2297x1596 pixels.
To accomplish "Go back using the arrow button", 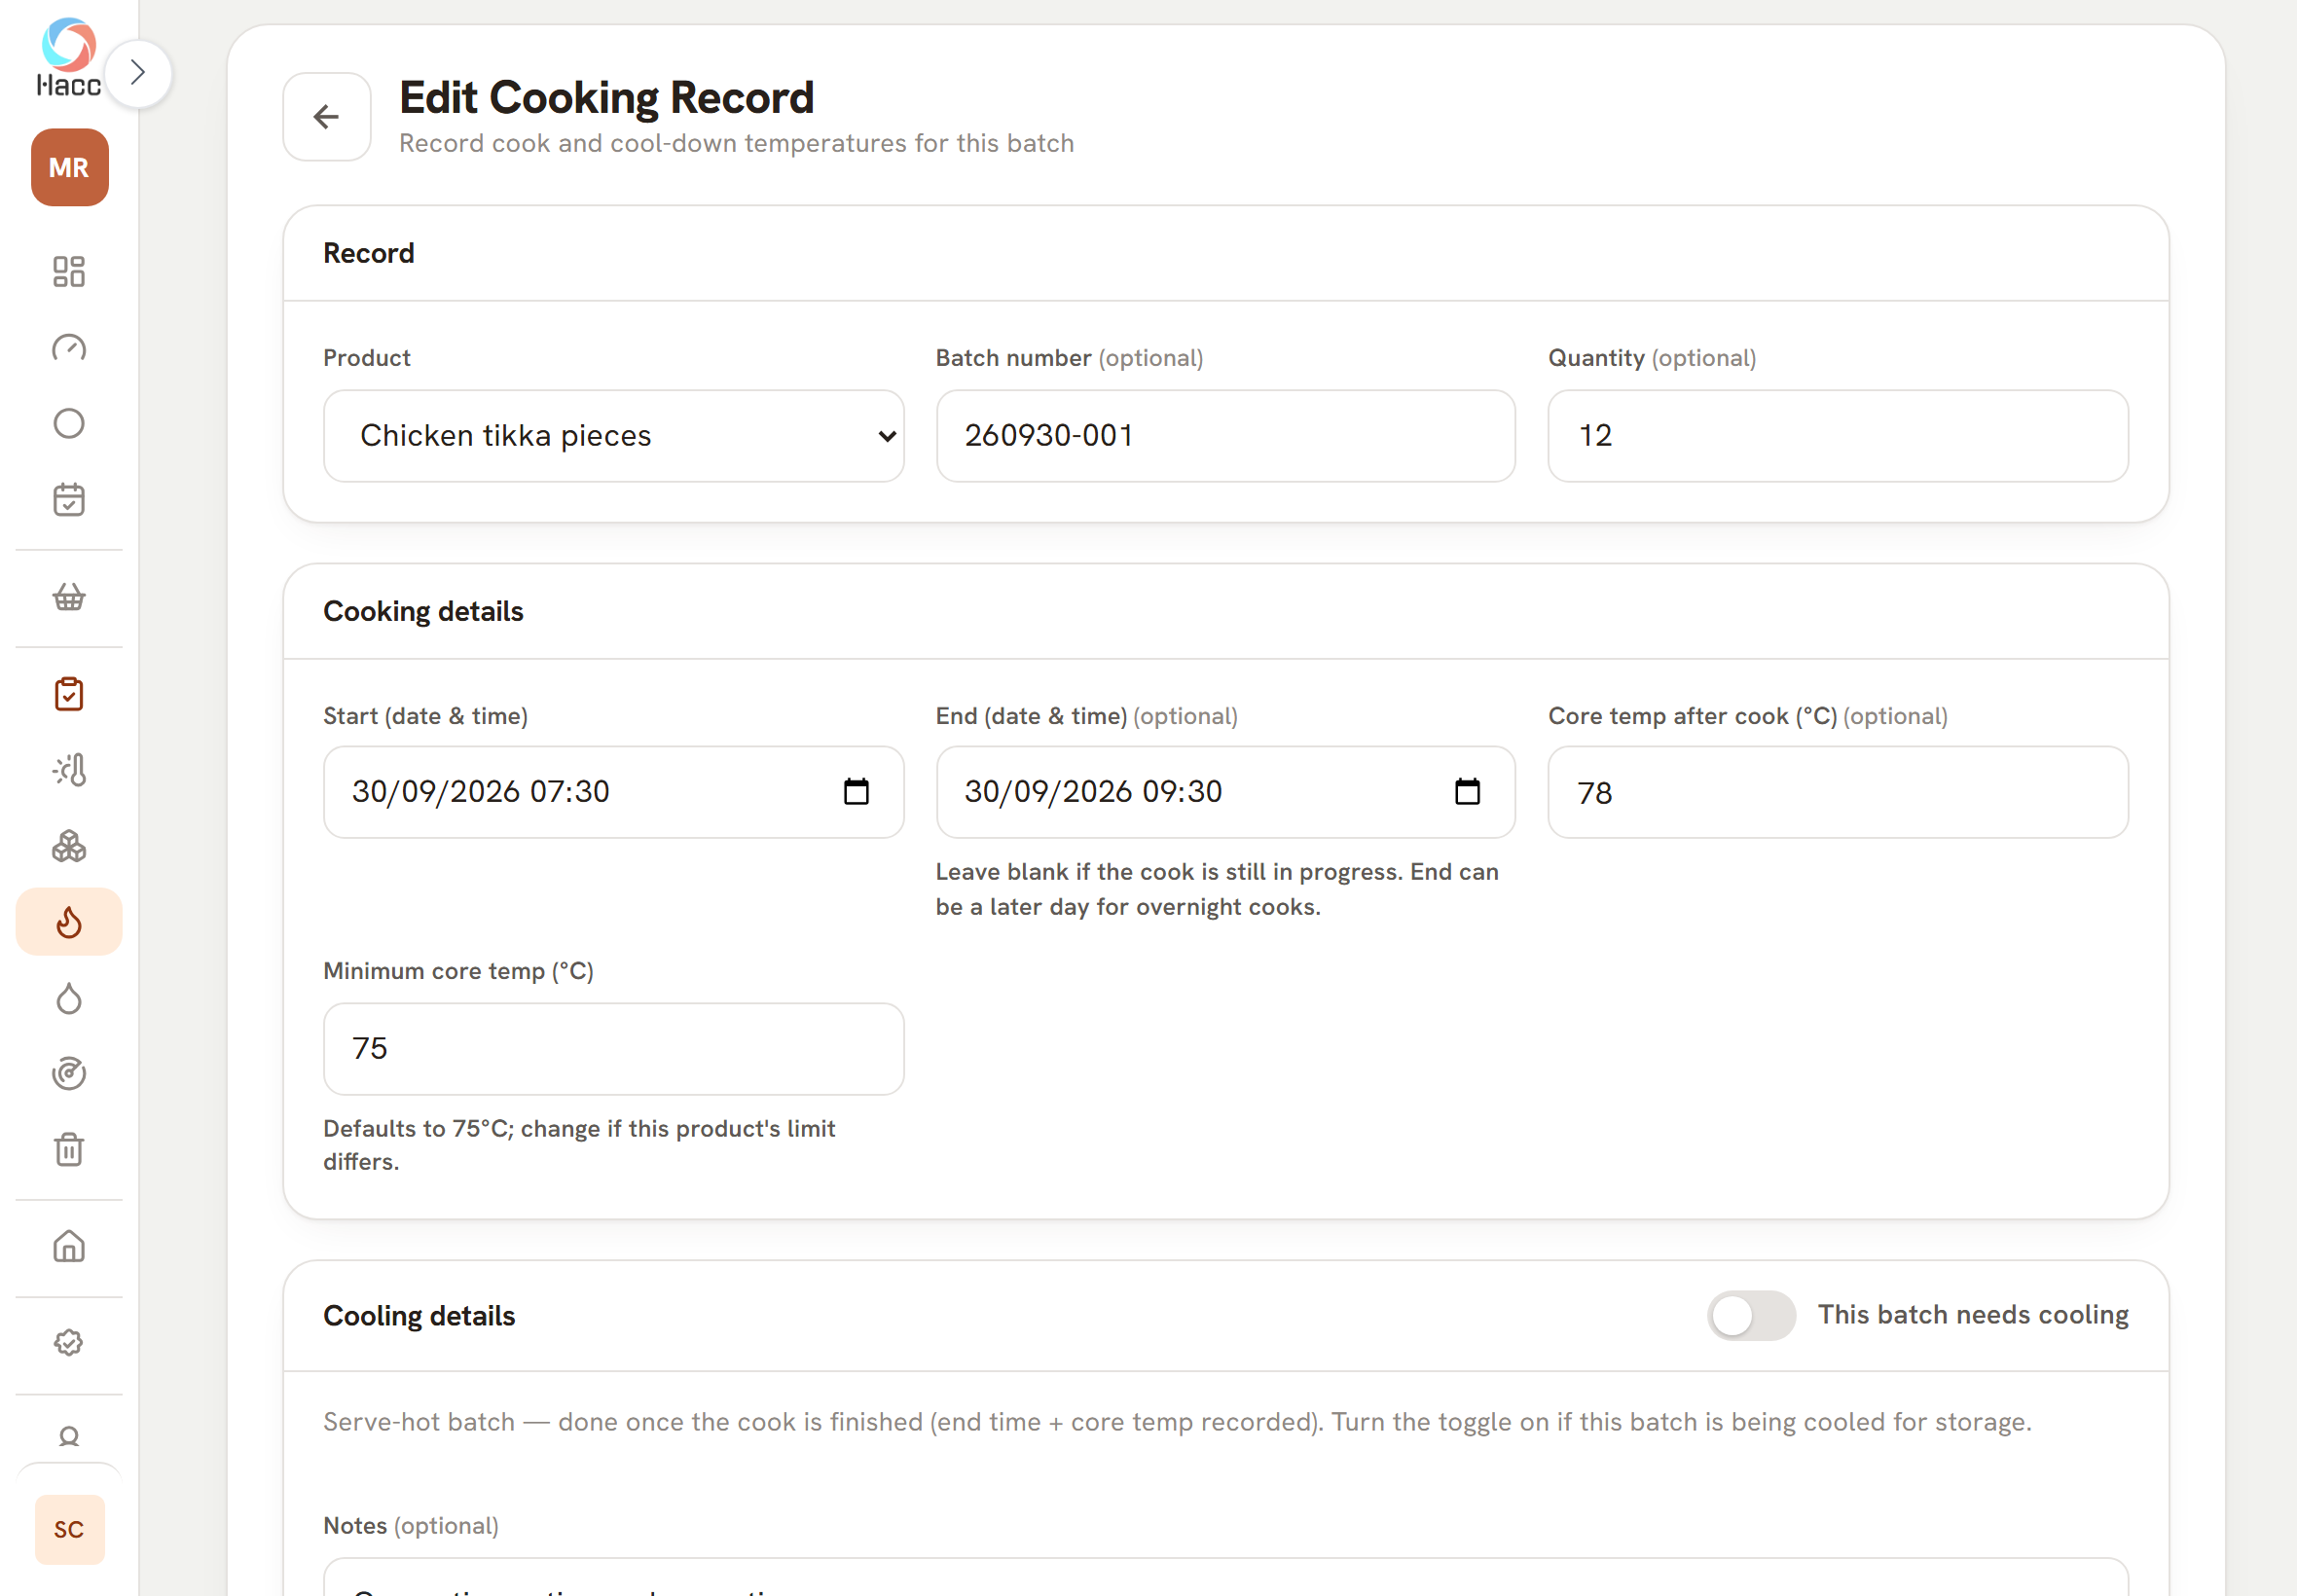I will pos(327,117).
